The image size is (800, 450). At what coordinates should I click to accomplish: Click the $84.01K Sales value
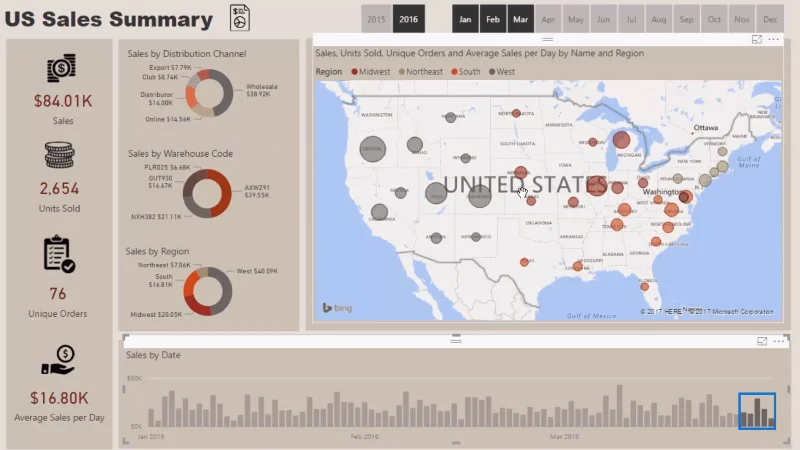click(x=63, y=101)
